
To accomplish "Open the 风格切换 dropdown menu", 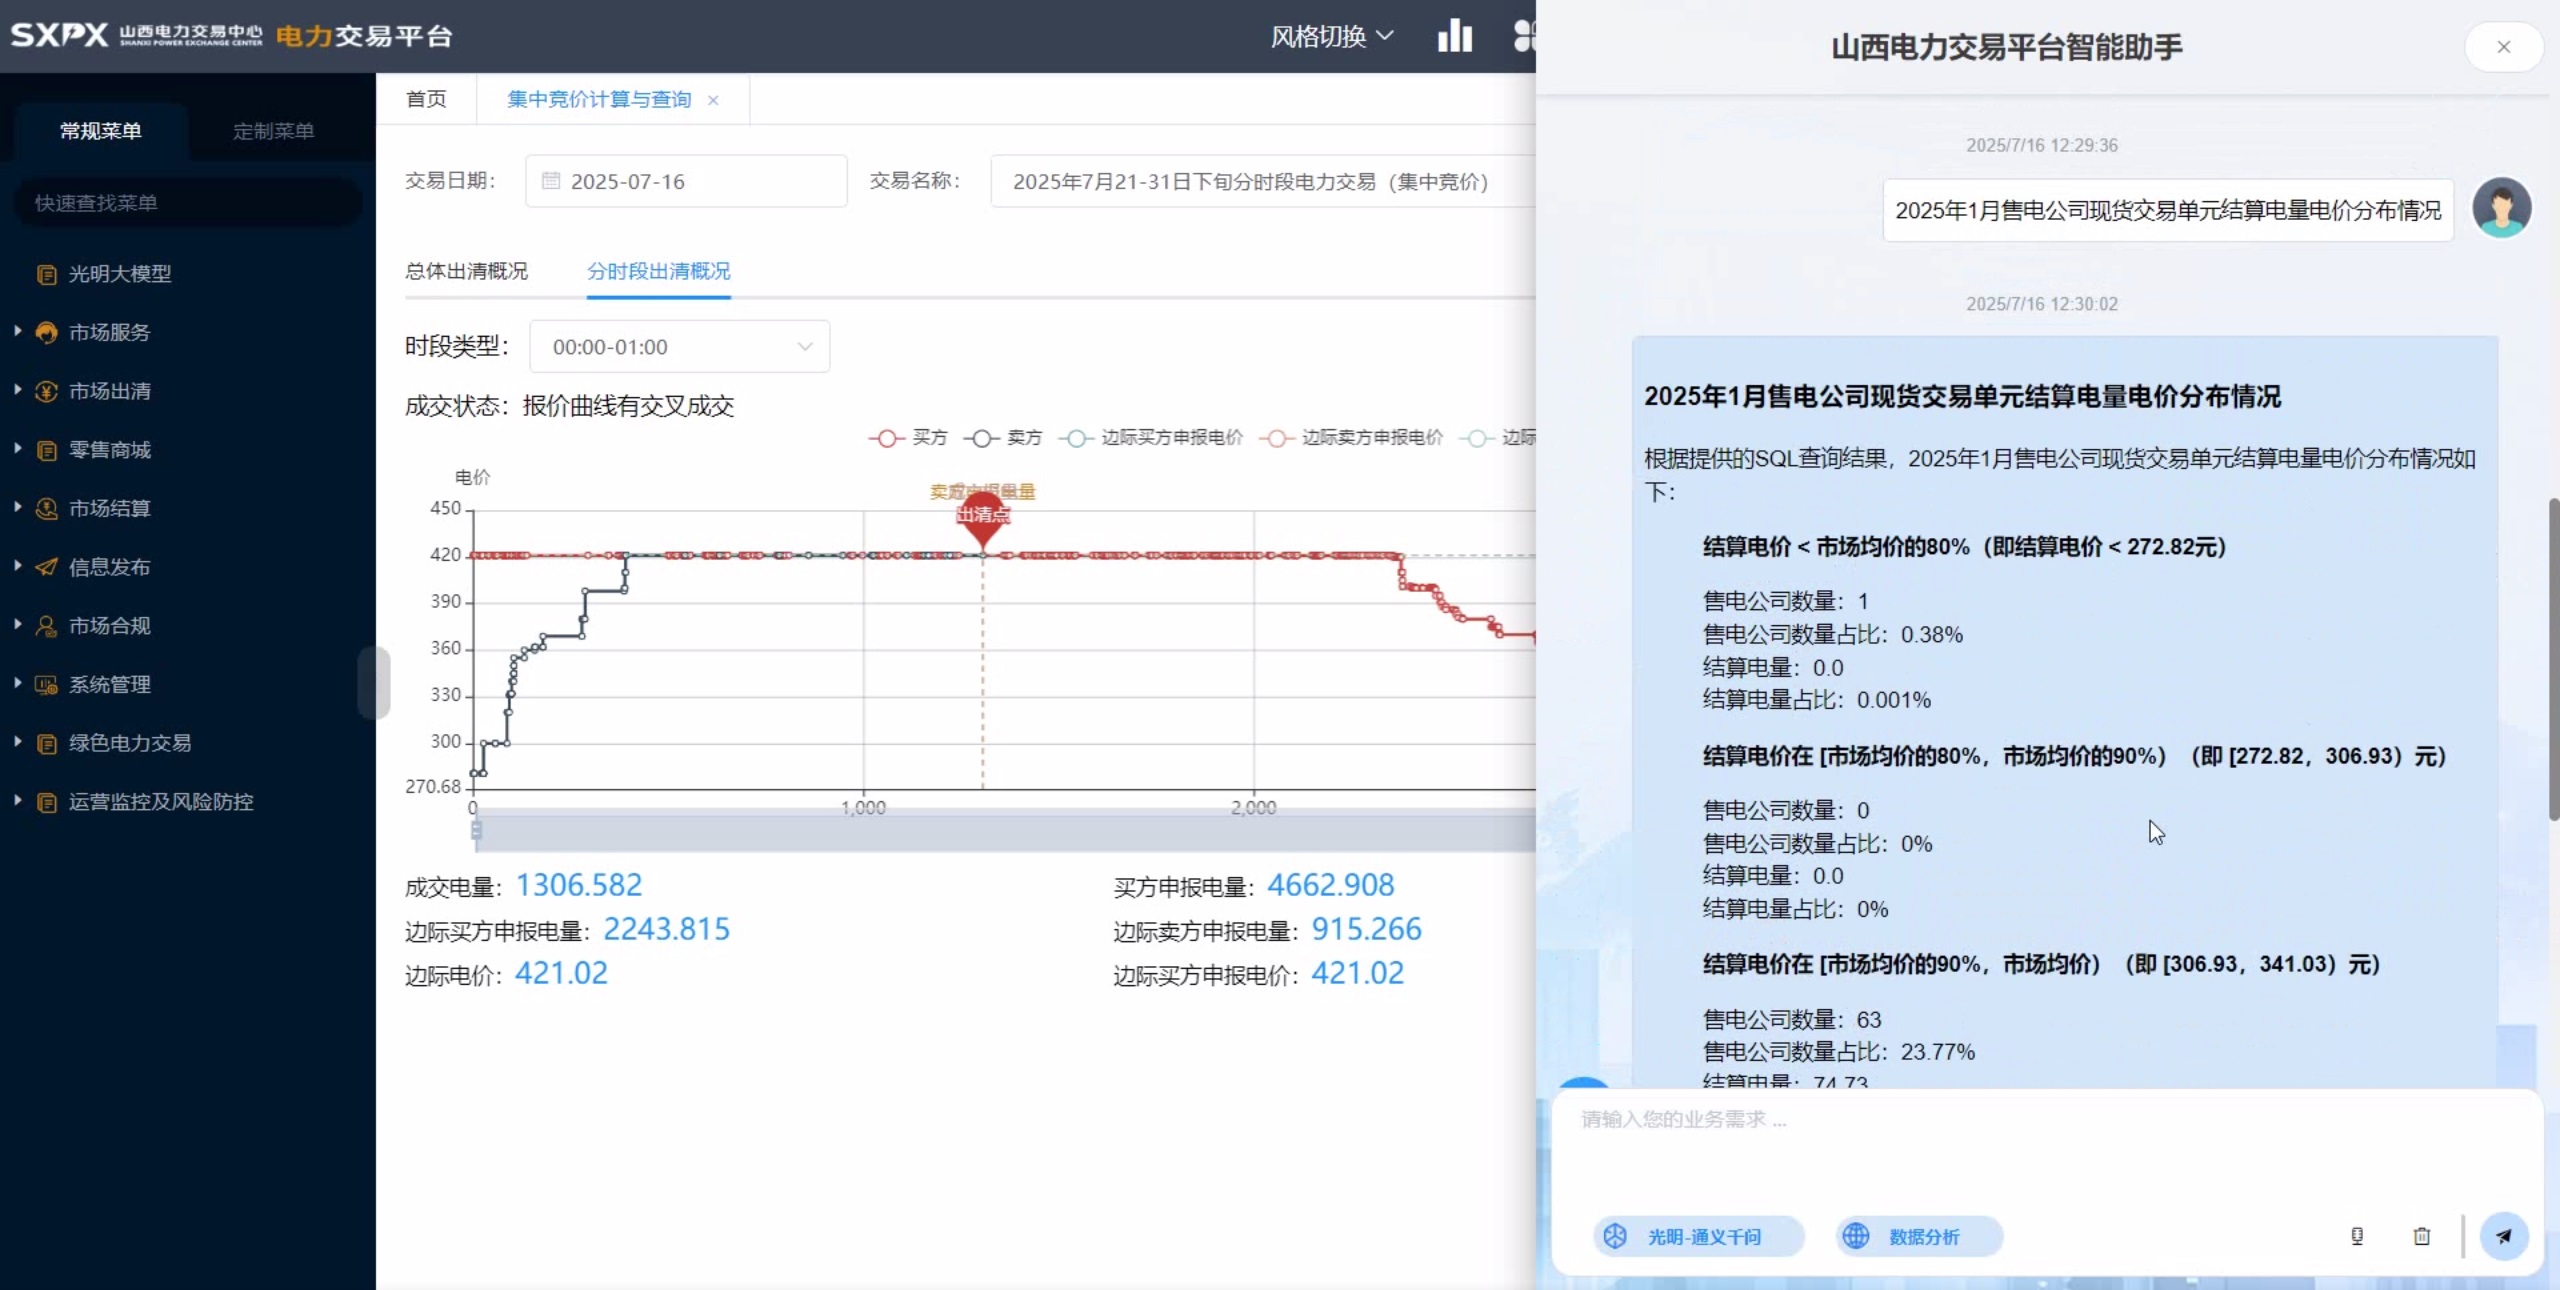I will 1331,37.
